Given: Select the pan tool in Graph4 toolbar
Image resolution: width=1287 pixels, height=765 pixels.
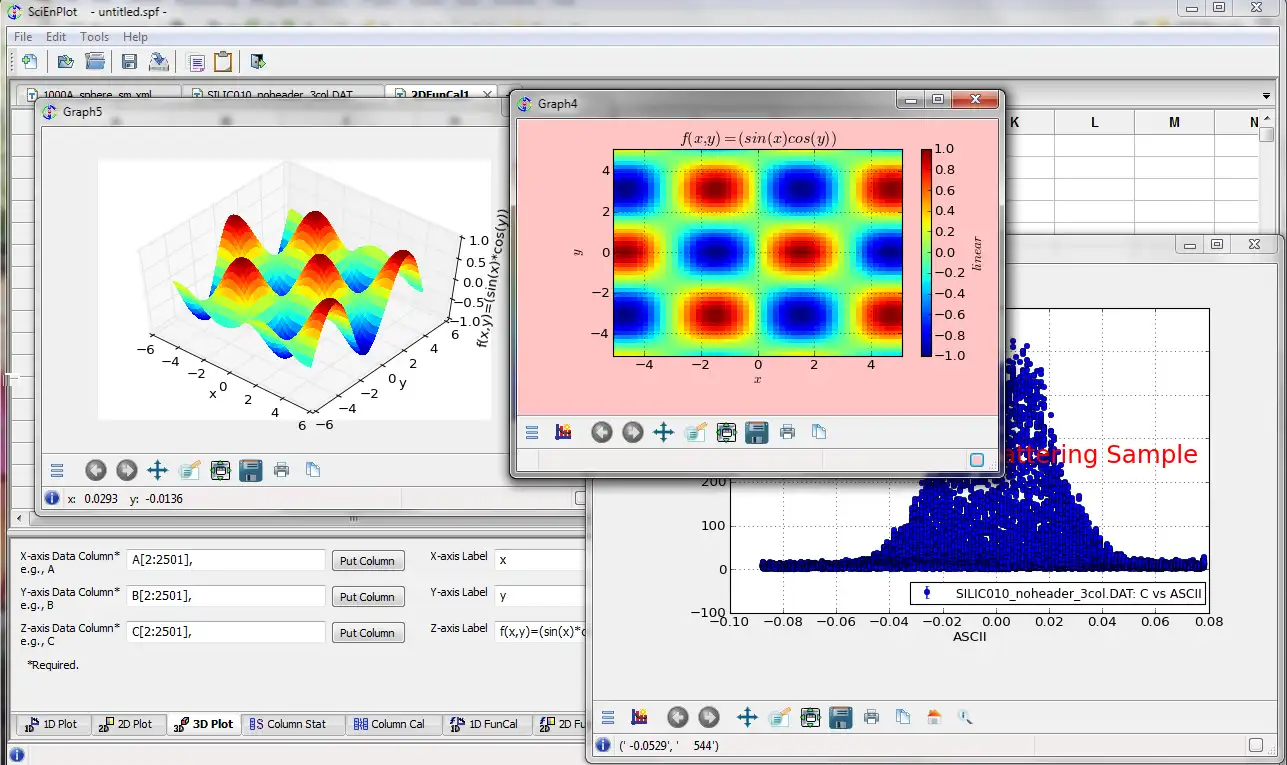Looking at the screenshot, I should click(663, 432).
